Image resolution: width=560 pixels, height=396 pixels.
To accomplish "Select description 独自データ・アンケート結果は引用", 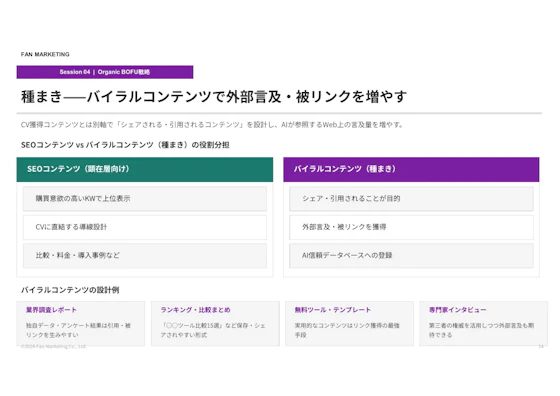I will 78,330.
